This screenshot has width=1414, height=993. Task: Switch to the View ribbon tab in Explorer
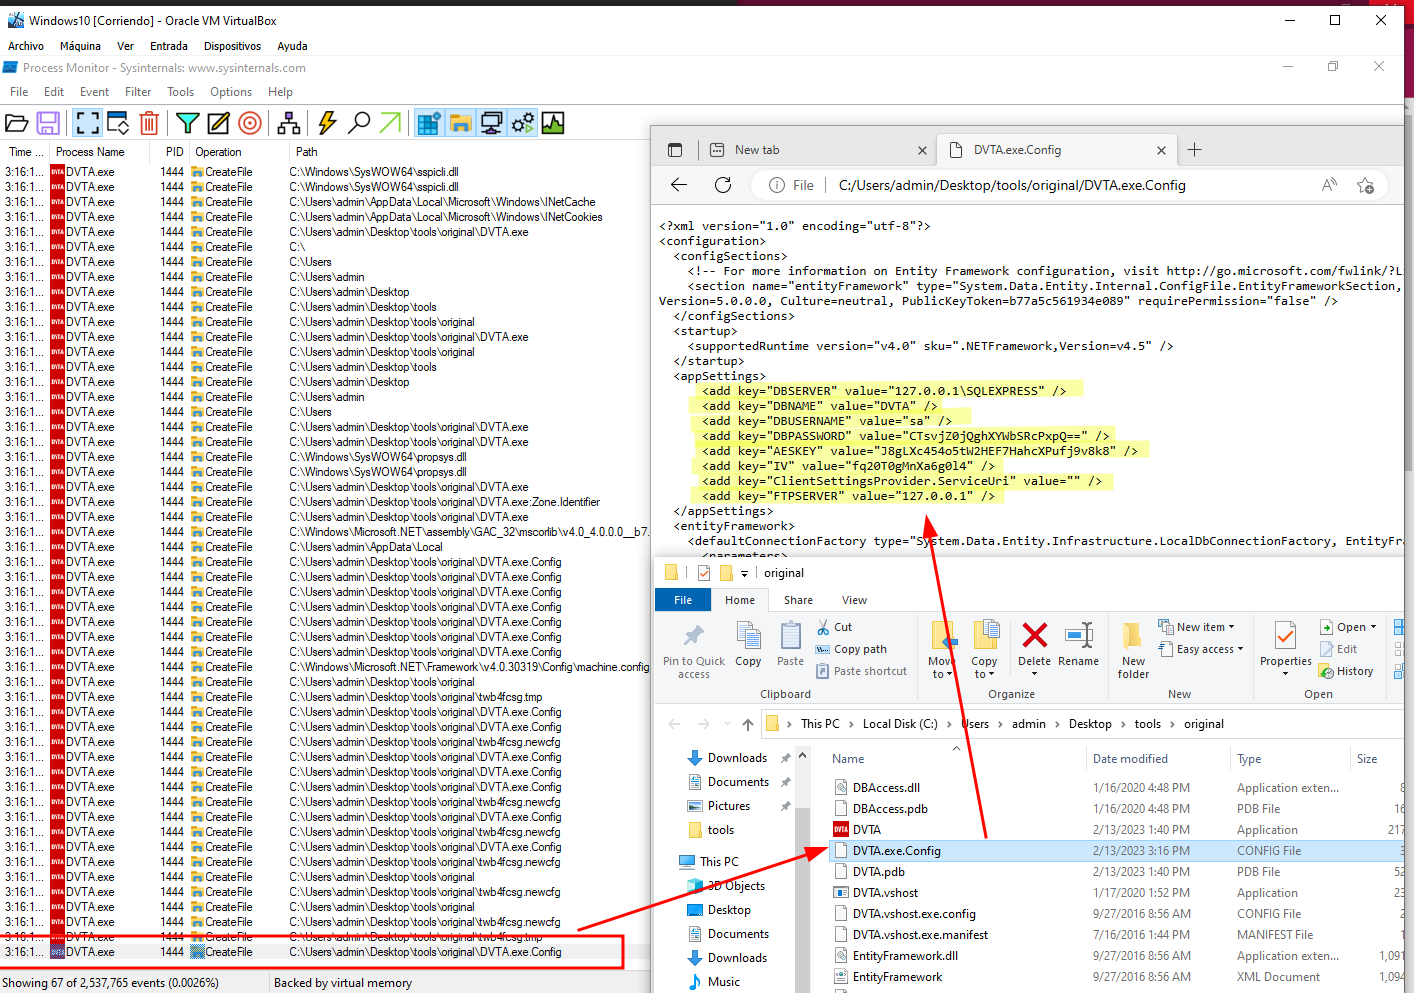point(854,600)
